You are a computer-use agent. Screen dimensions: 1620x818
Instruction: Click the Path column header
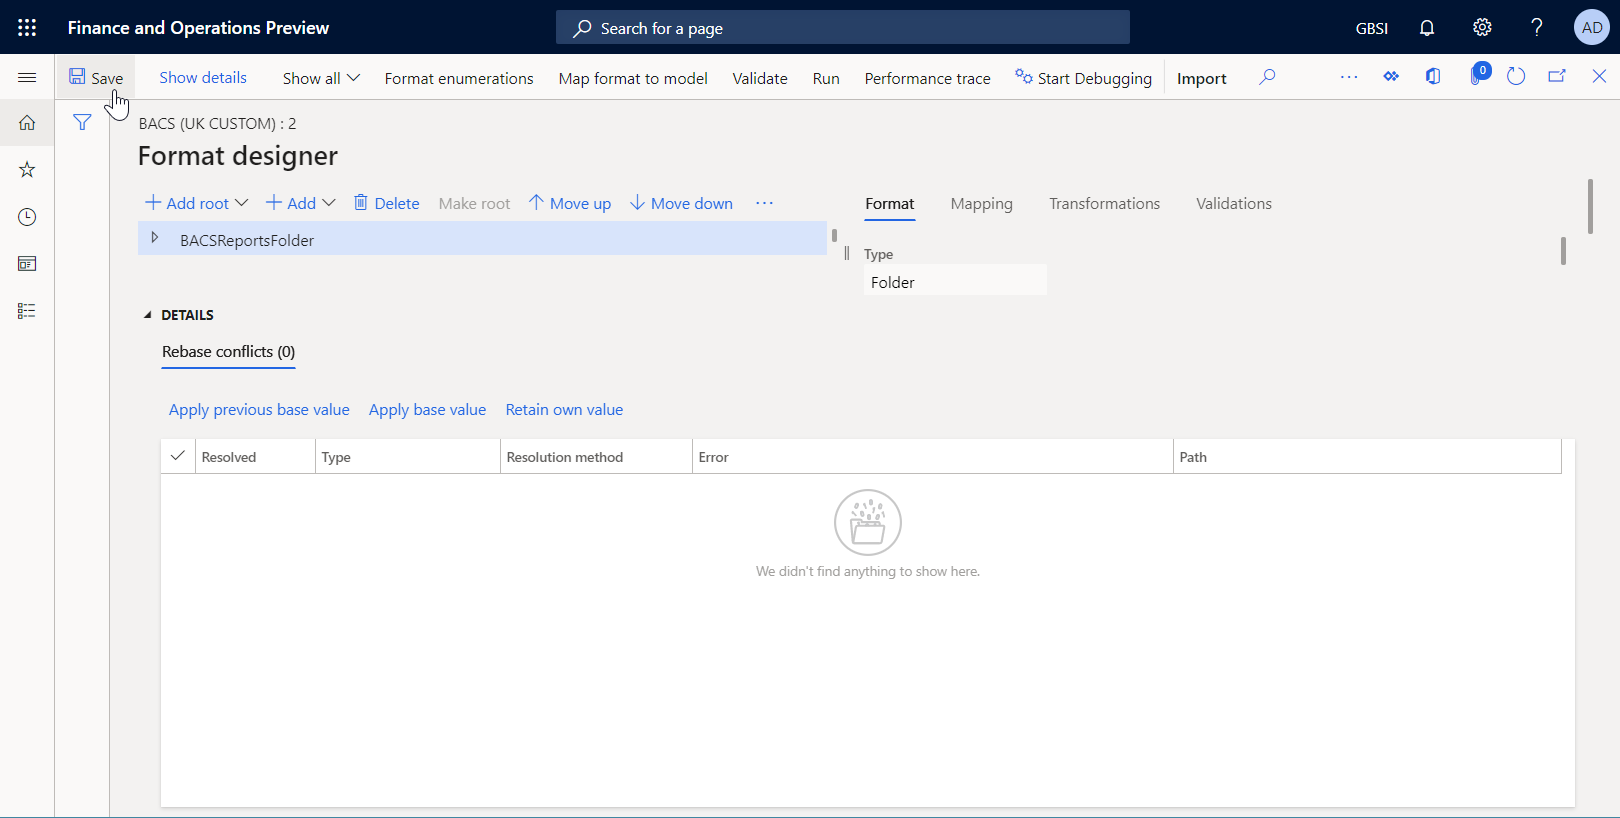[1367, 457]
